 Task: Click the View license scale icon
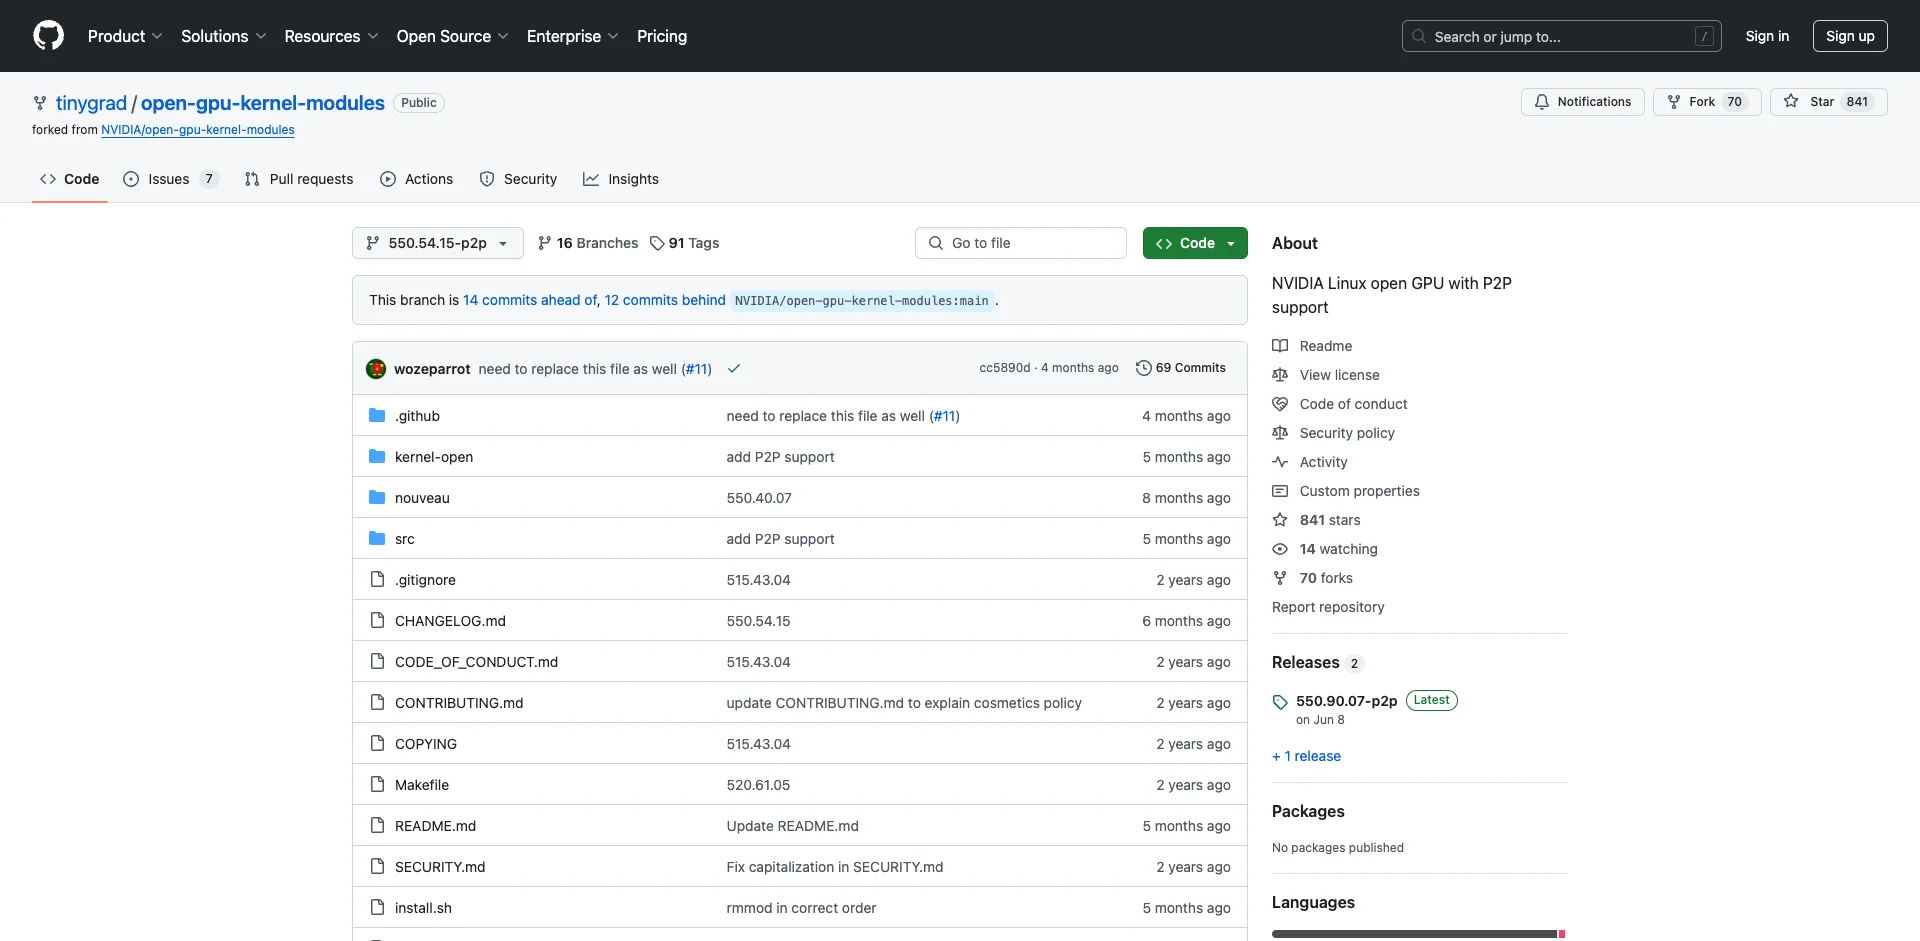(1280, 375)
